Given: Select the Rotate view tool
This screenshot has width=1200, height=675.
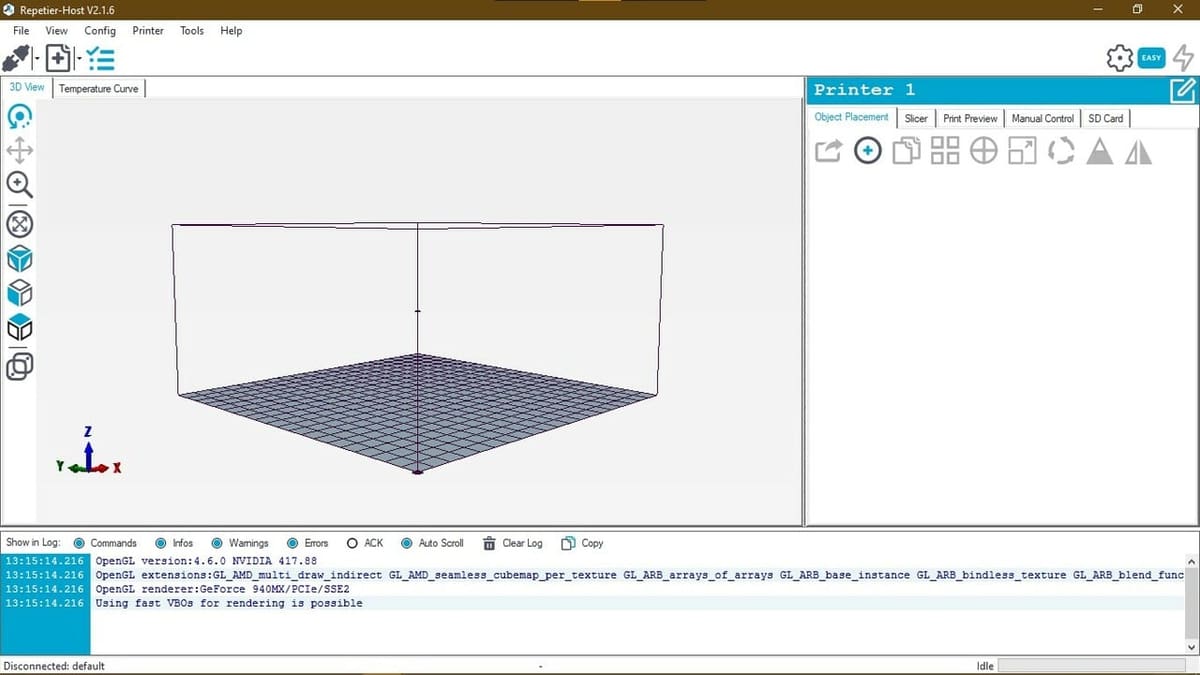Looking at the screenshot, I should pyautogui.click(x=19, y=117).
